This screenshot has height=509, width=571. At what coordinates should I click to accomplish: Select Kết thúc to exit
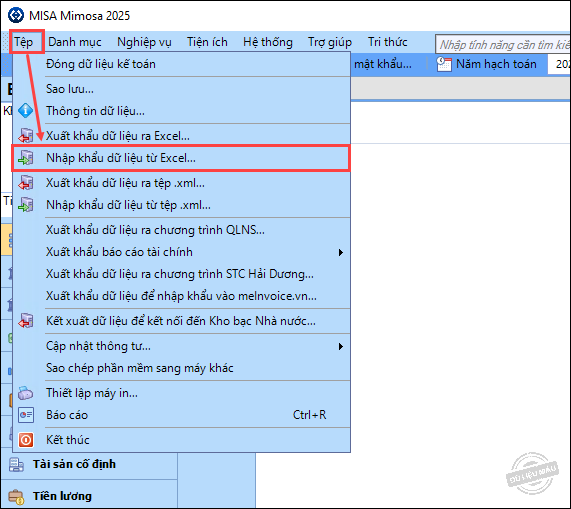click(181, 440)
